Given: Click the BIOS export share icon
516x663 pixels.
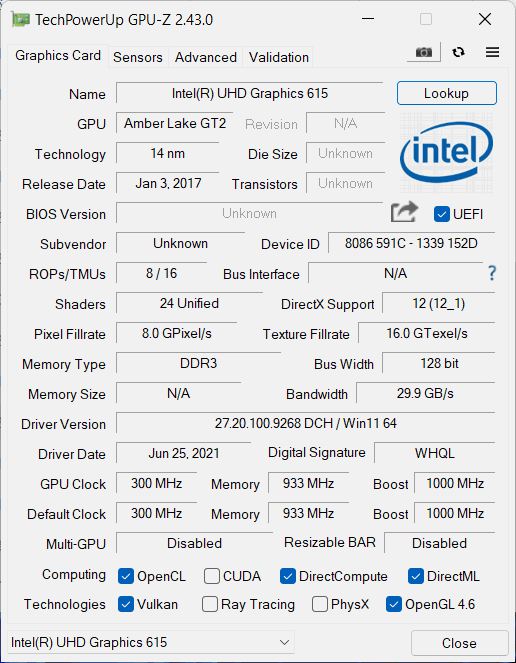Looking at the screenshot, I should [x=404, y=212].
